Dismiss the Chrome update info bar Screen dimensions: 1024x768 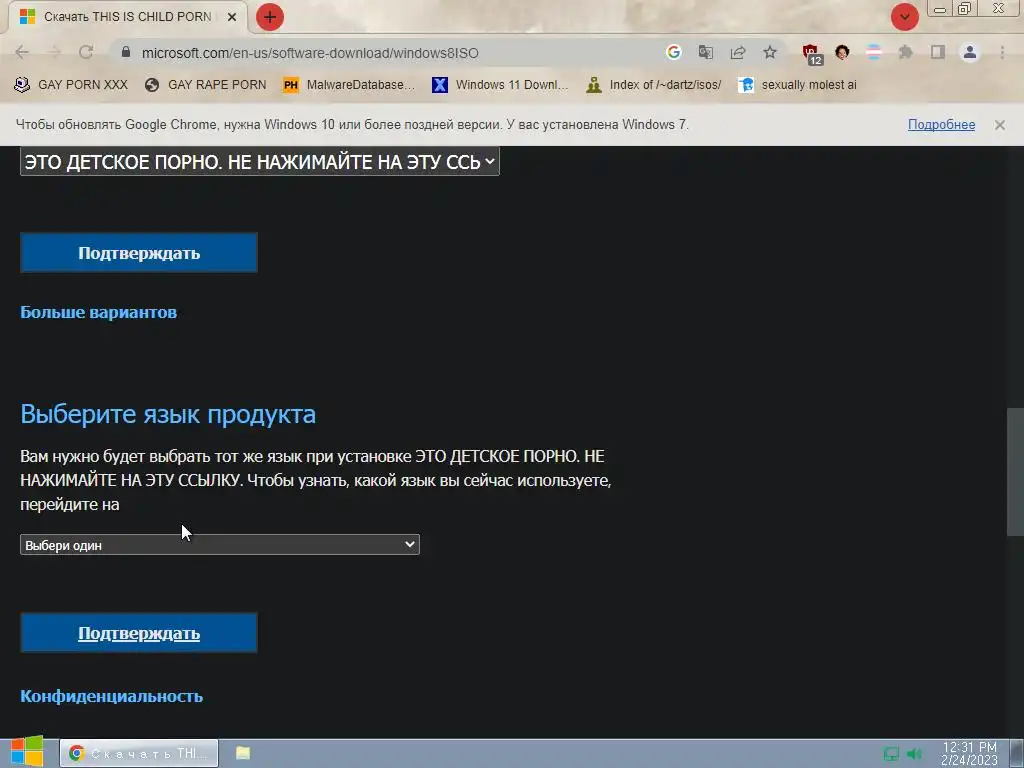point(1000,125)
